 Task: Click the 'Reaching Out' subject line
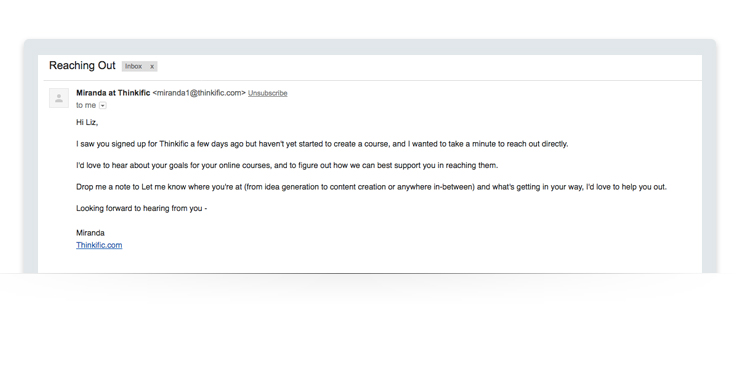point(82,66)
